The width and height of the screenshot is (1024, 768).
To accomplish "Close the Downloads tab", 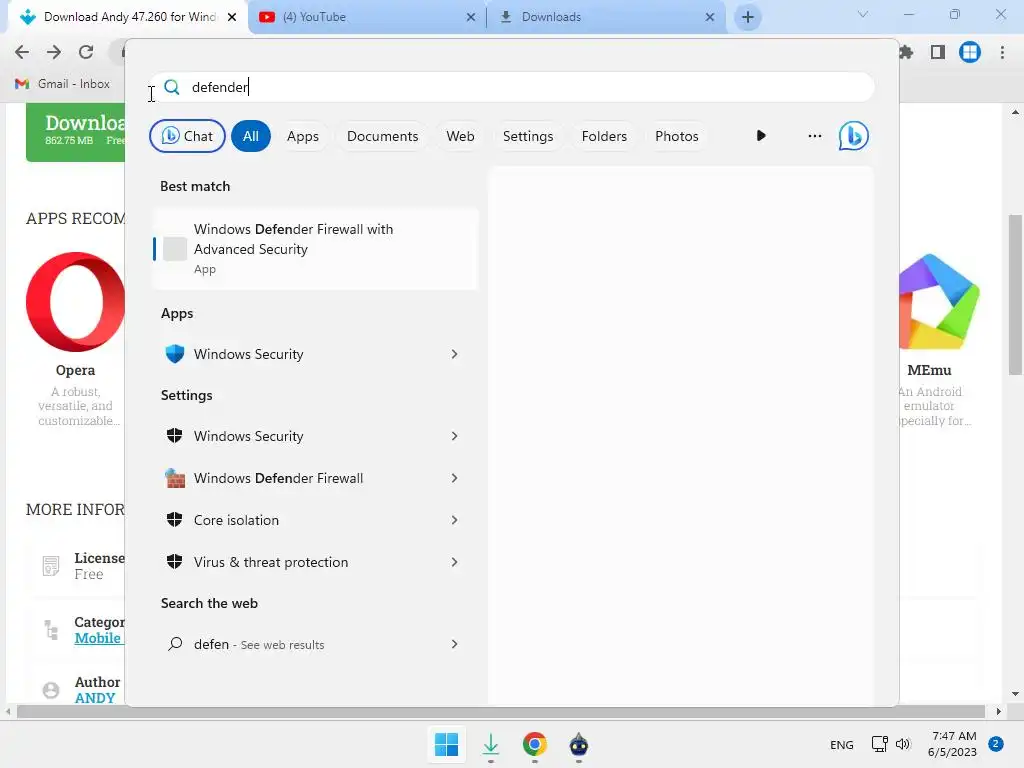I will (x=710, y=17).
